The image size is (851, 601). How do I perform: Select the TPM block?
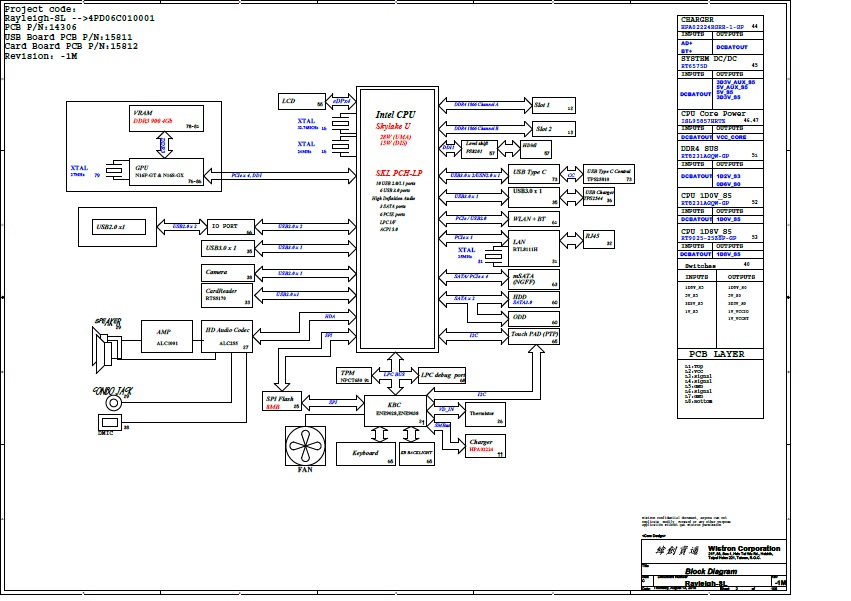pyautogui.click(x=354, y=376)
